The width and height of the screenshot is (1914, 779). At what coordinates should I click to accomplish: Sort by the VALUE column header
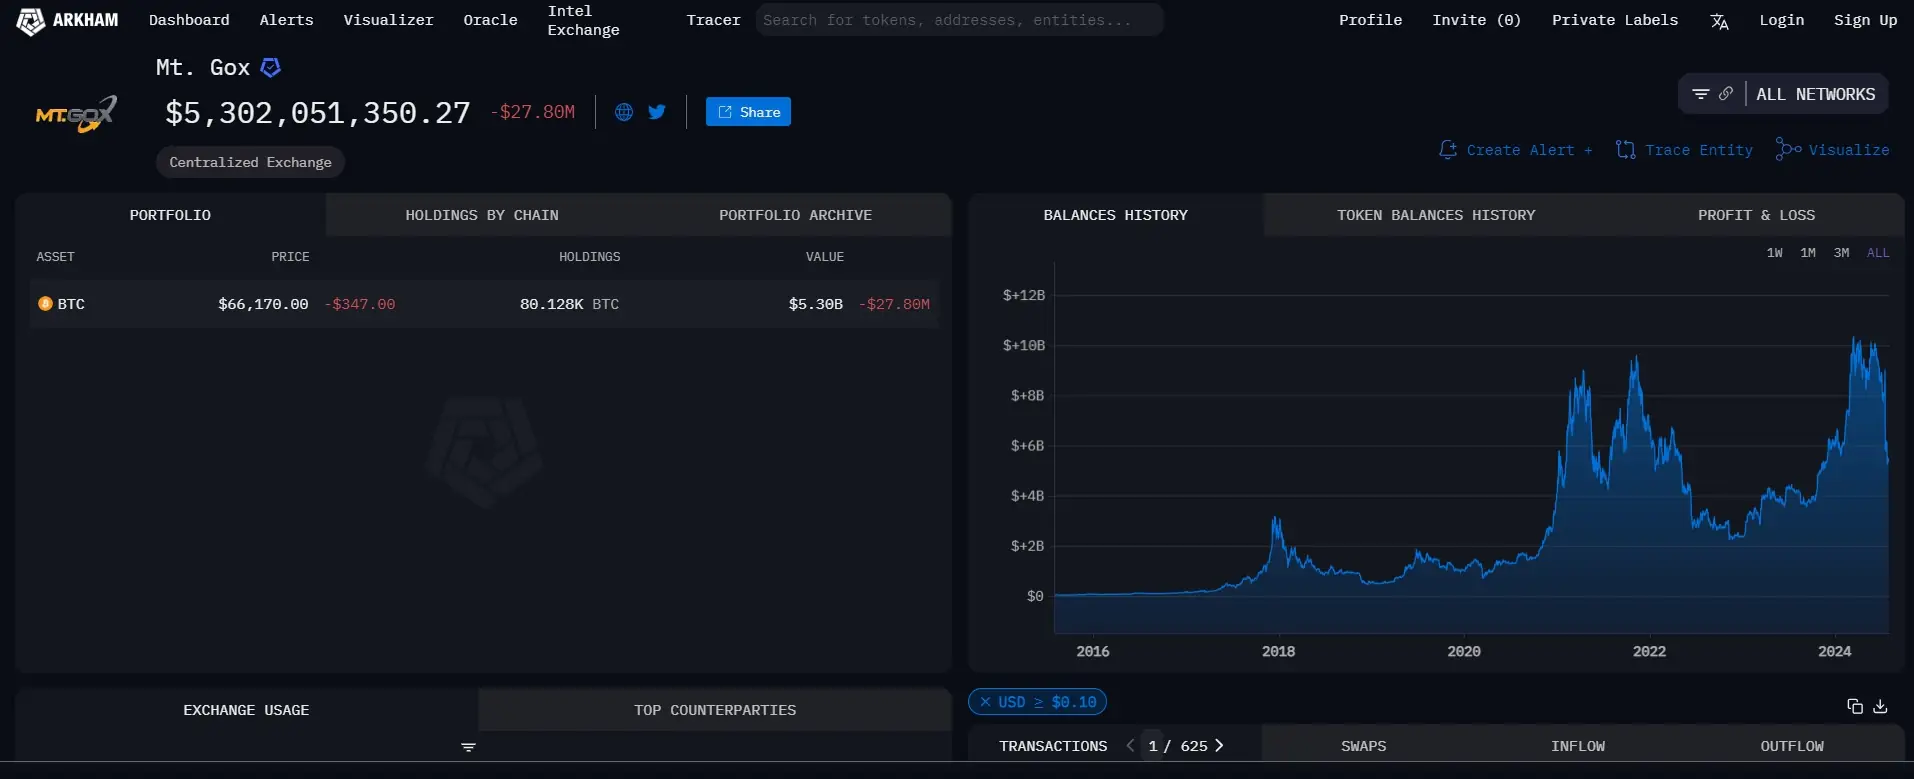825,257
